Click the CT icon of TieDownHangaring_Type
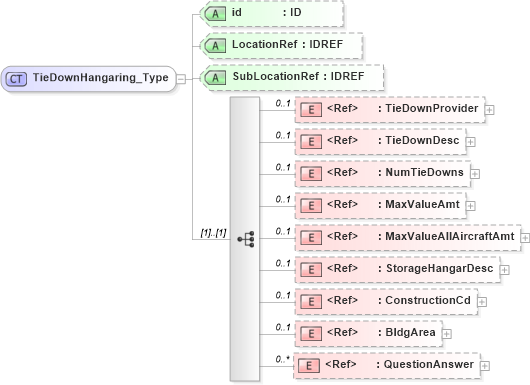 click(16, 79)
